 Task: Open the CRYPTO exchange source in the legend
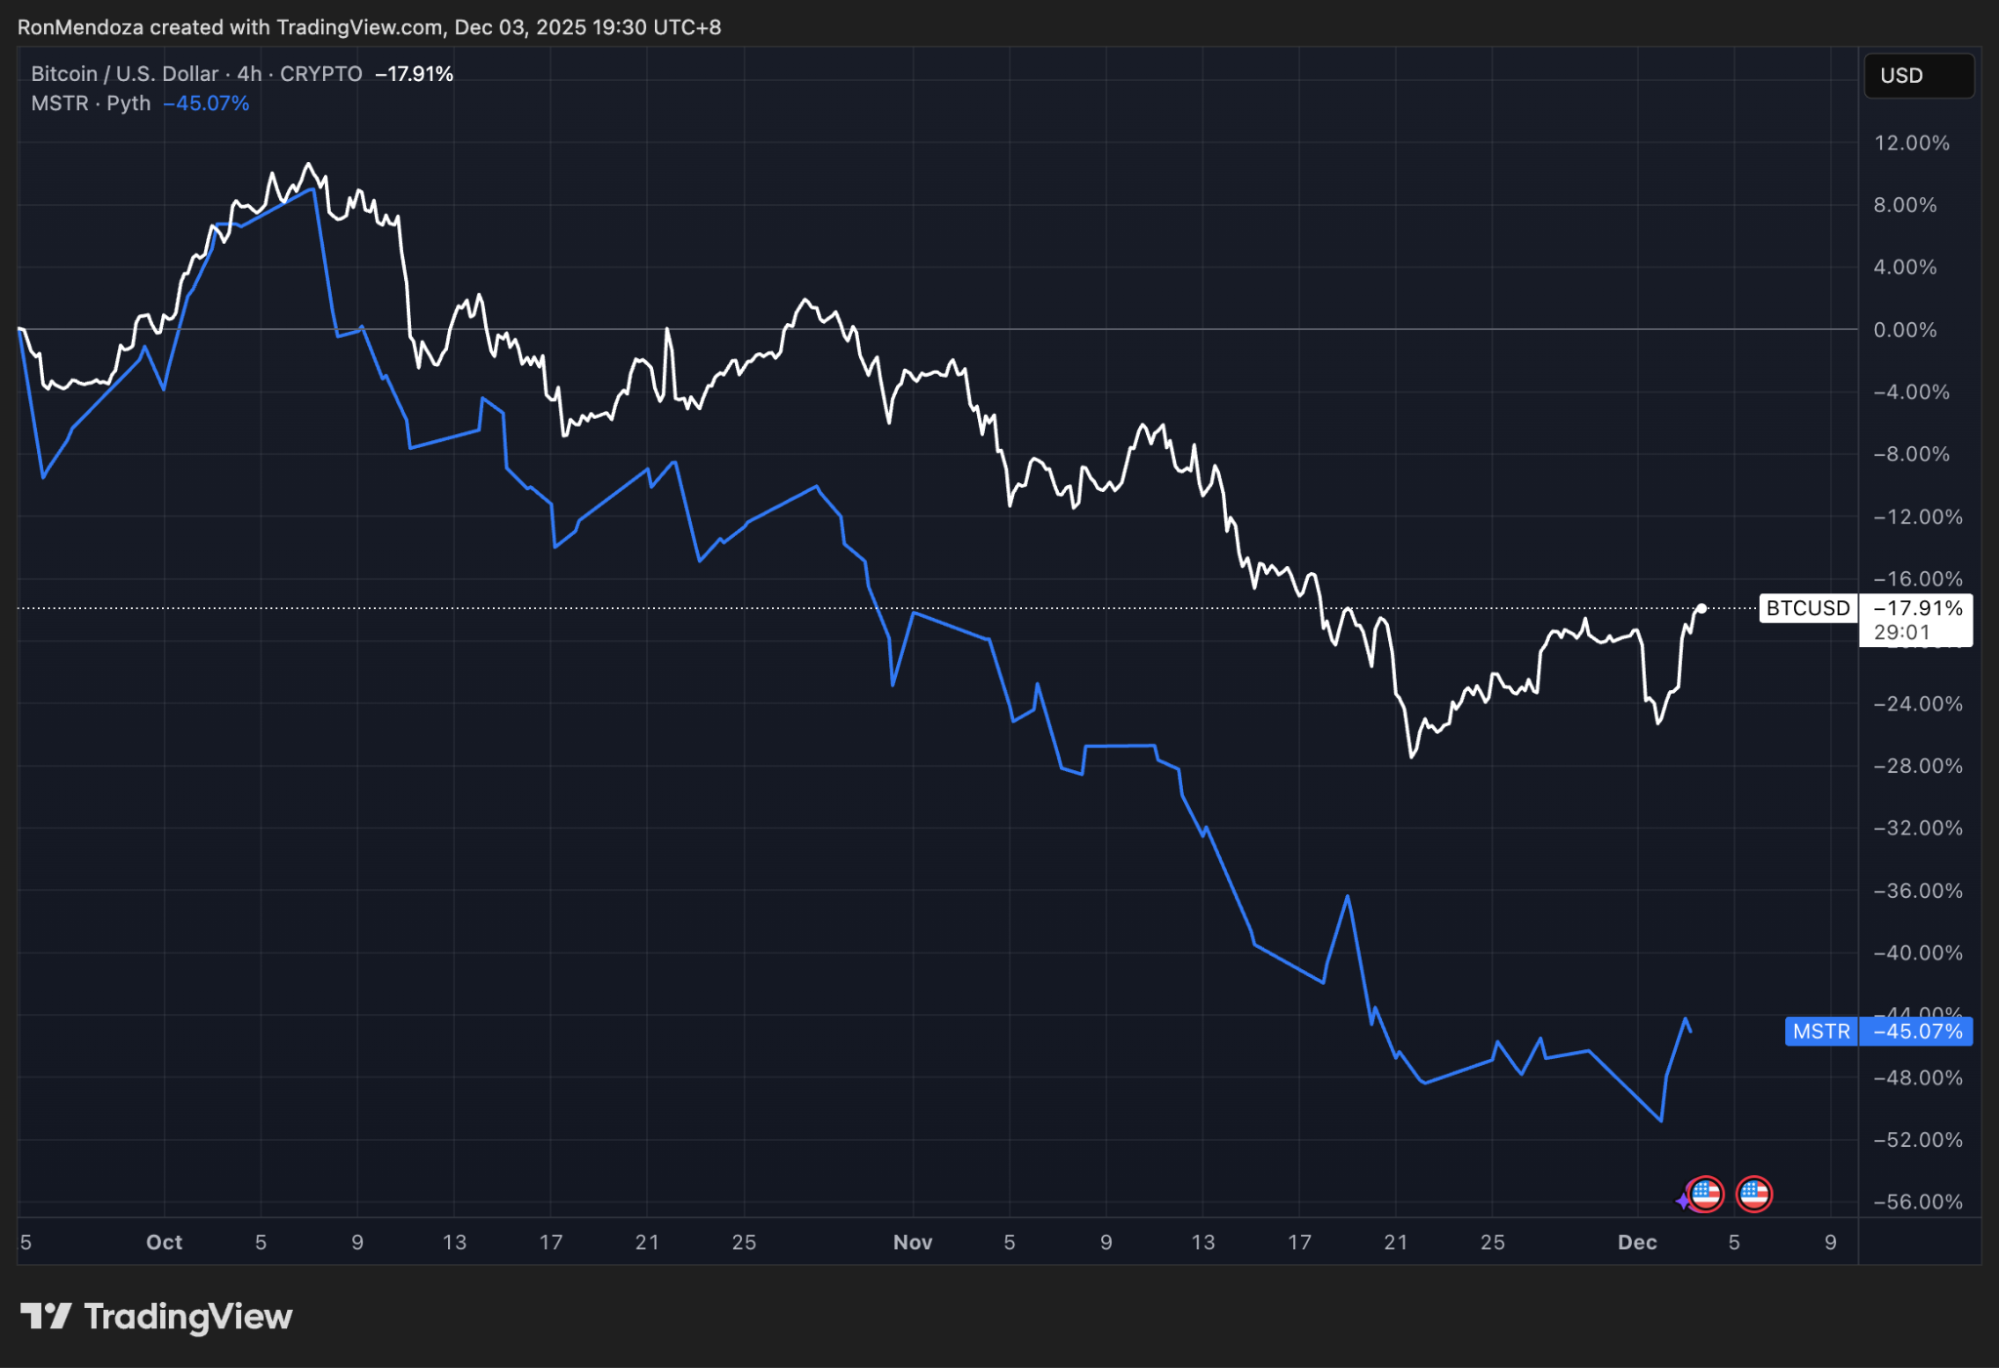point(318,72)
